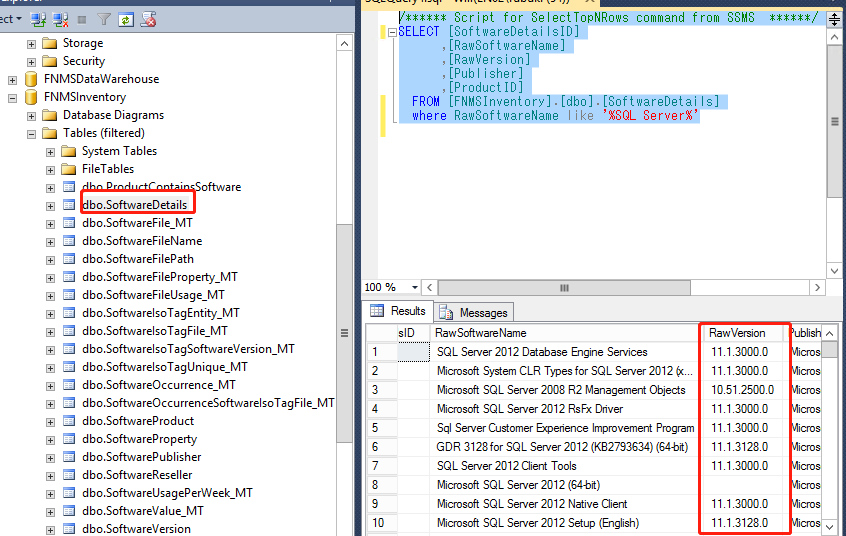
Task: Expand FileTables folder
Action: click(50, 170)
